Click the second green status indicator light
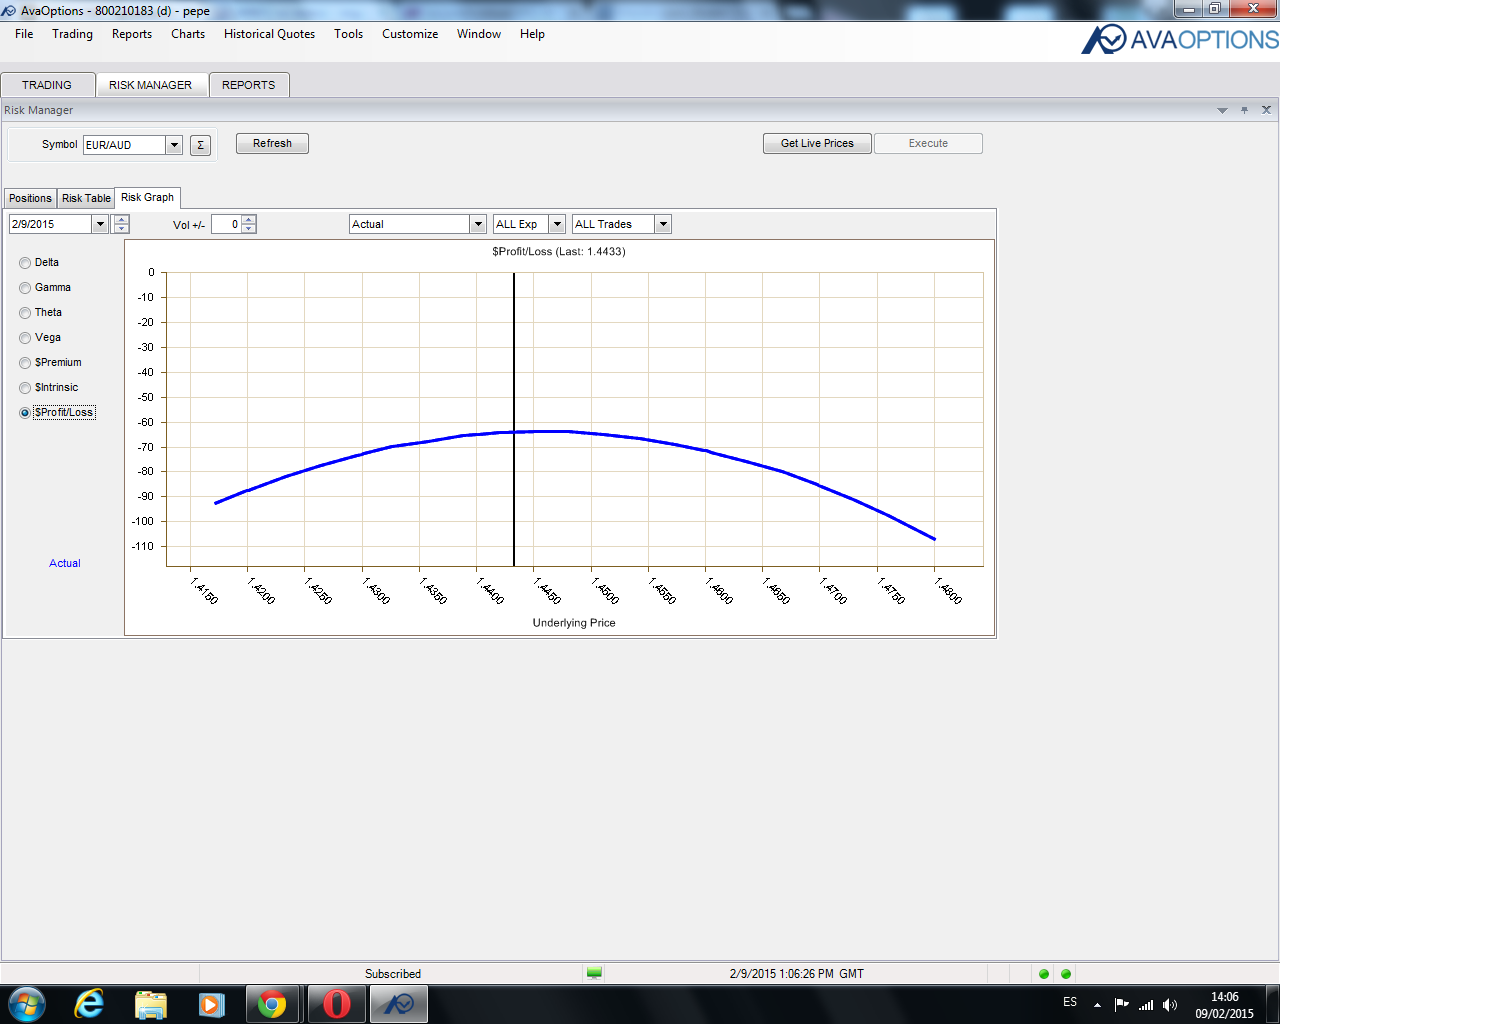 click(1066, 974)
